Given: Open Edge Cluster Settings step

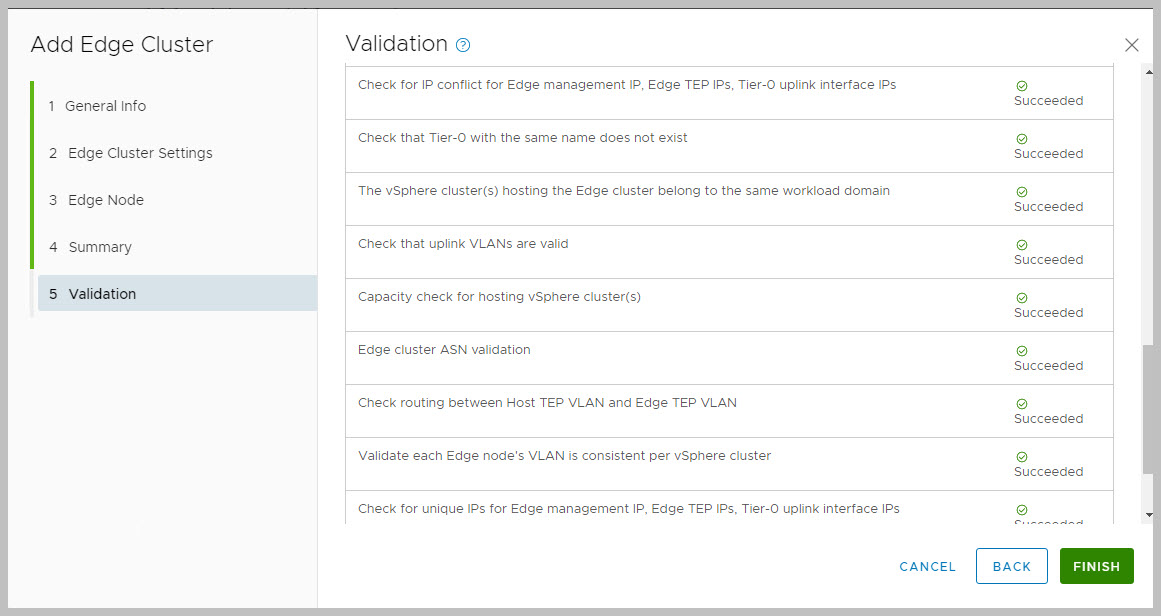Looking at the screenshot, I should 140,153.
